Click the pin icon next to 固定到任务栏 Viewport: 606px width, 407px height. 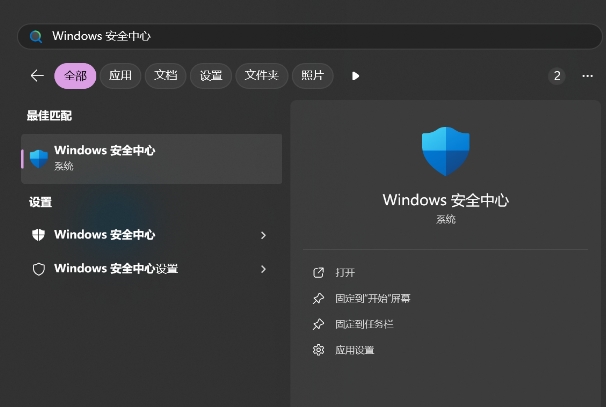pos(319,324)
